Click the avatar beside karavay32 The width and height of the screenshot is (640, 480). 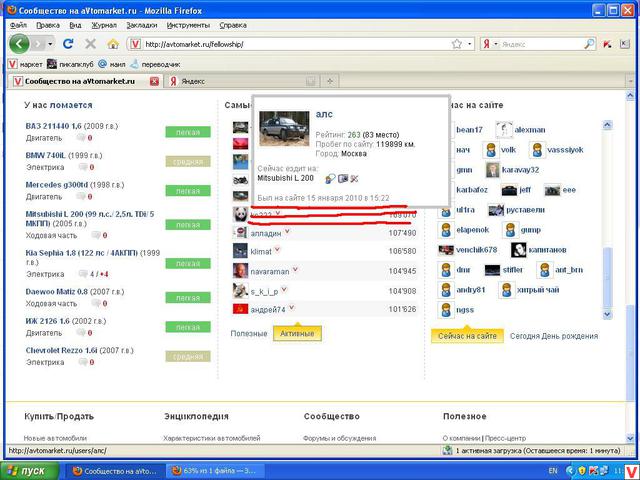493,170
